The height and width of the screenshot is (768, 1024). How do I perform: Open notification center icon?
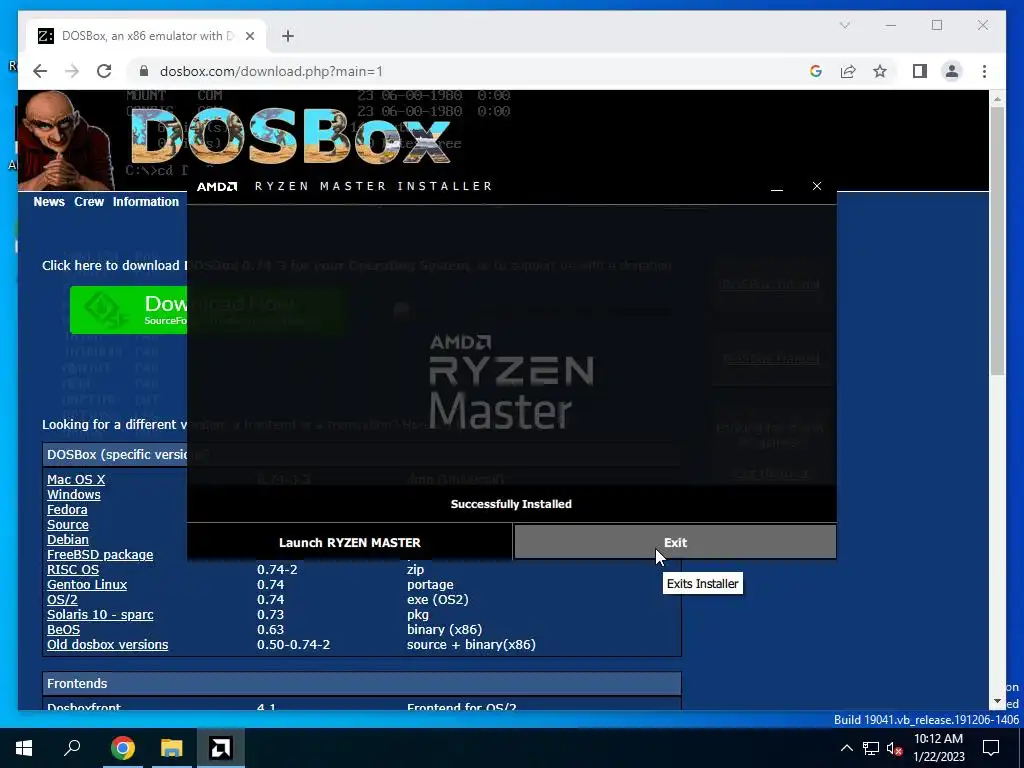click(991, 748)
